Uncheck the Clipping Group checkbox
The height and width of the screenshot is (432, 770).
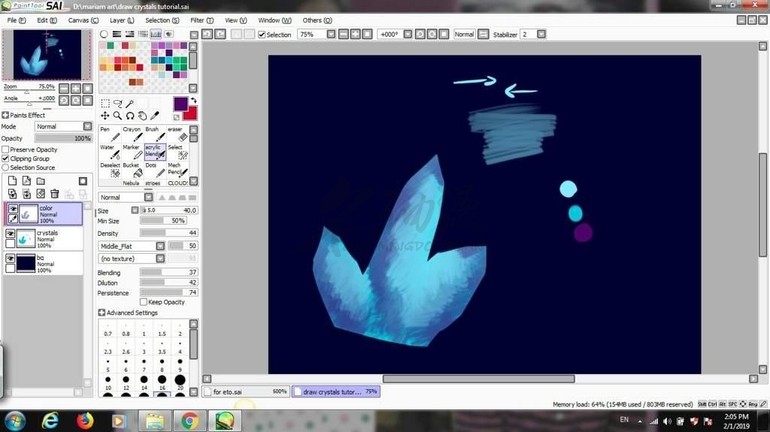pos(5,158)
